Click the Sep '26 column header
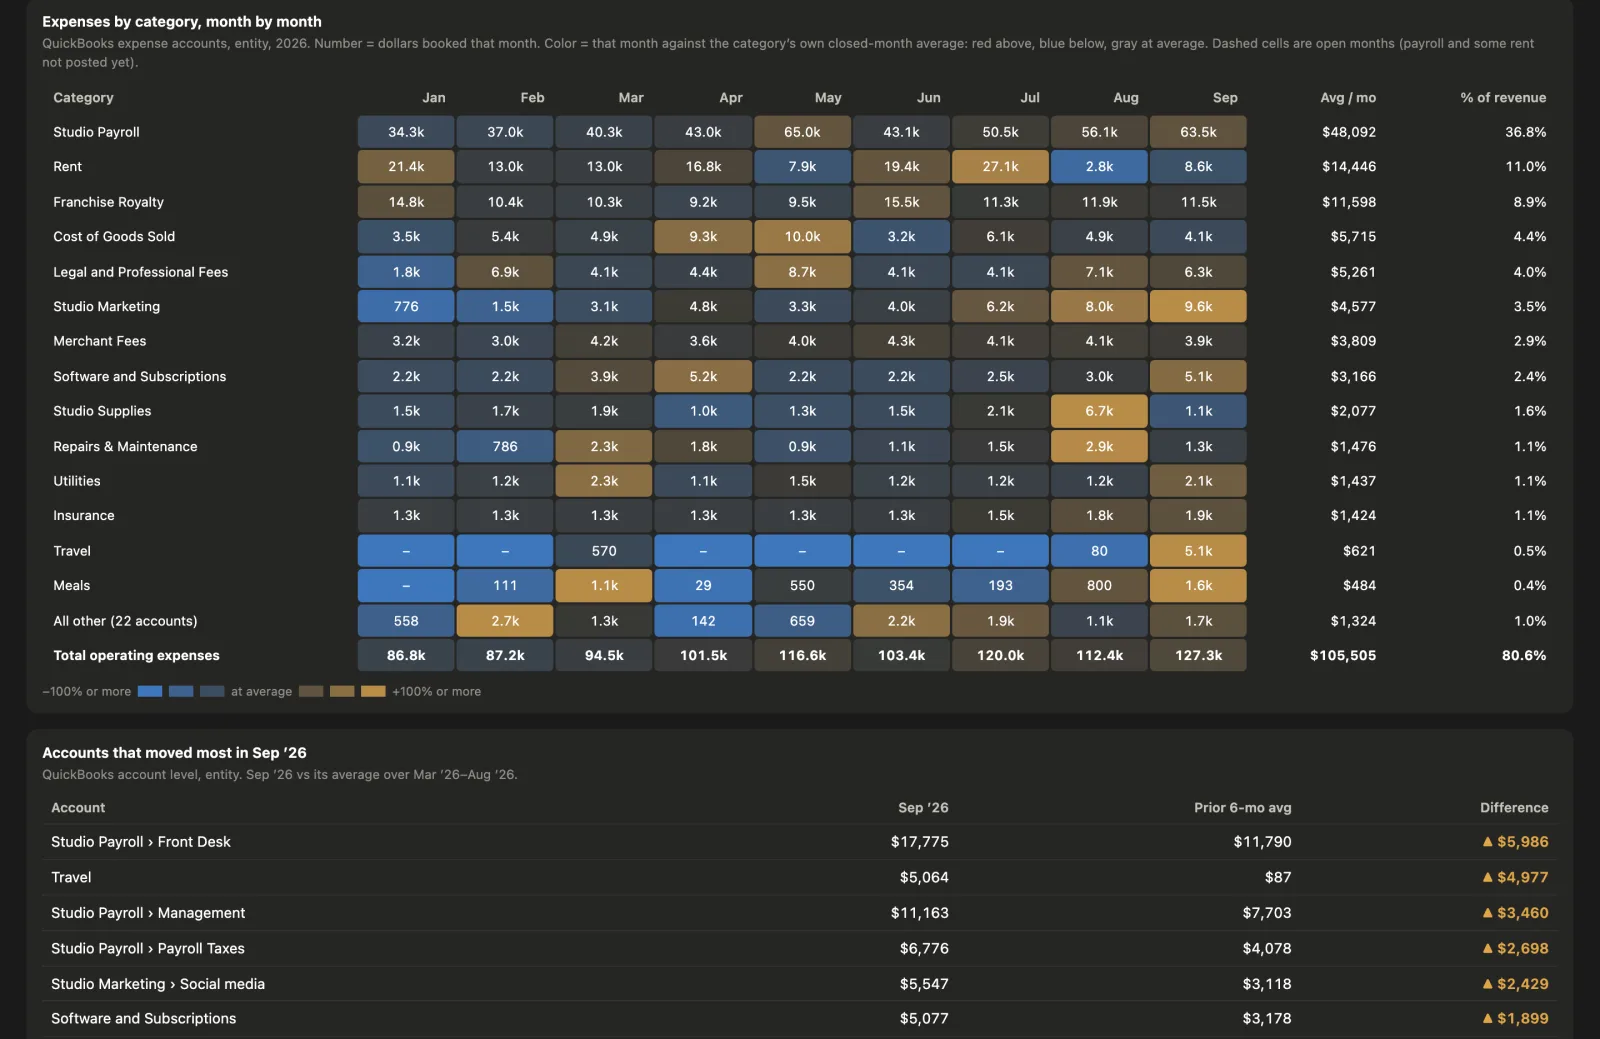The height and width of the screenshot is (1039, 1600). click(x=923, y=808)
